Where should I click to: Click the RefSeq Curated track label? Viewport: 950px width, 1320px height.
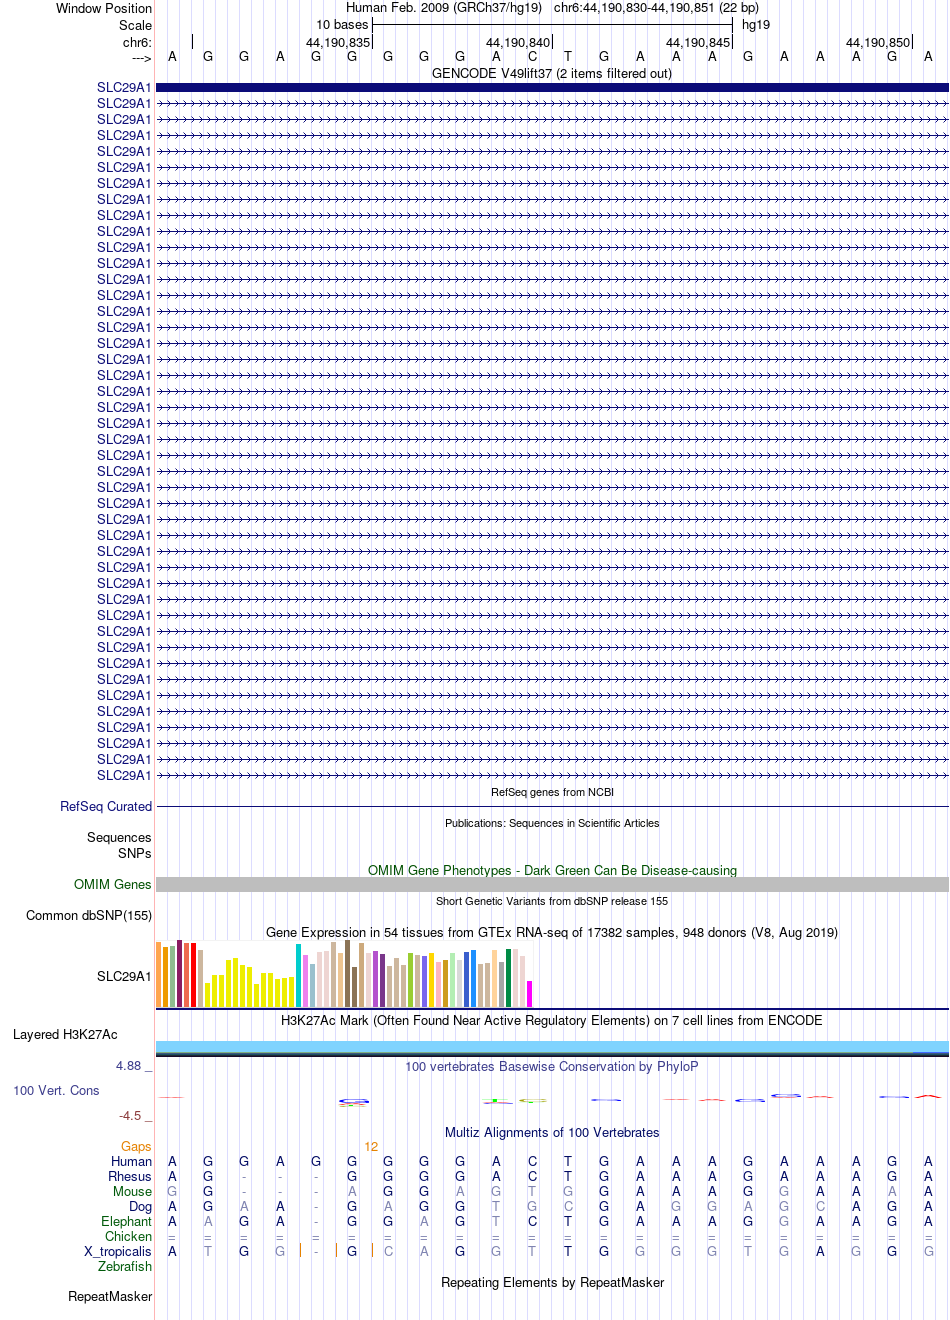106,807
